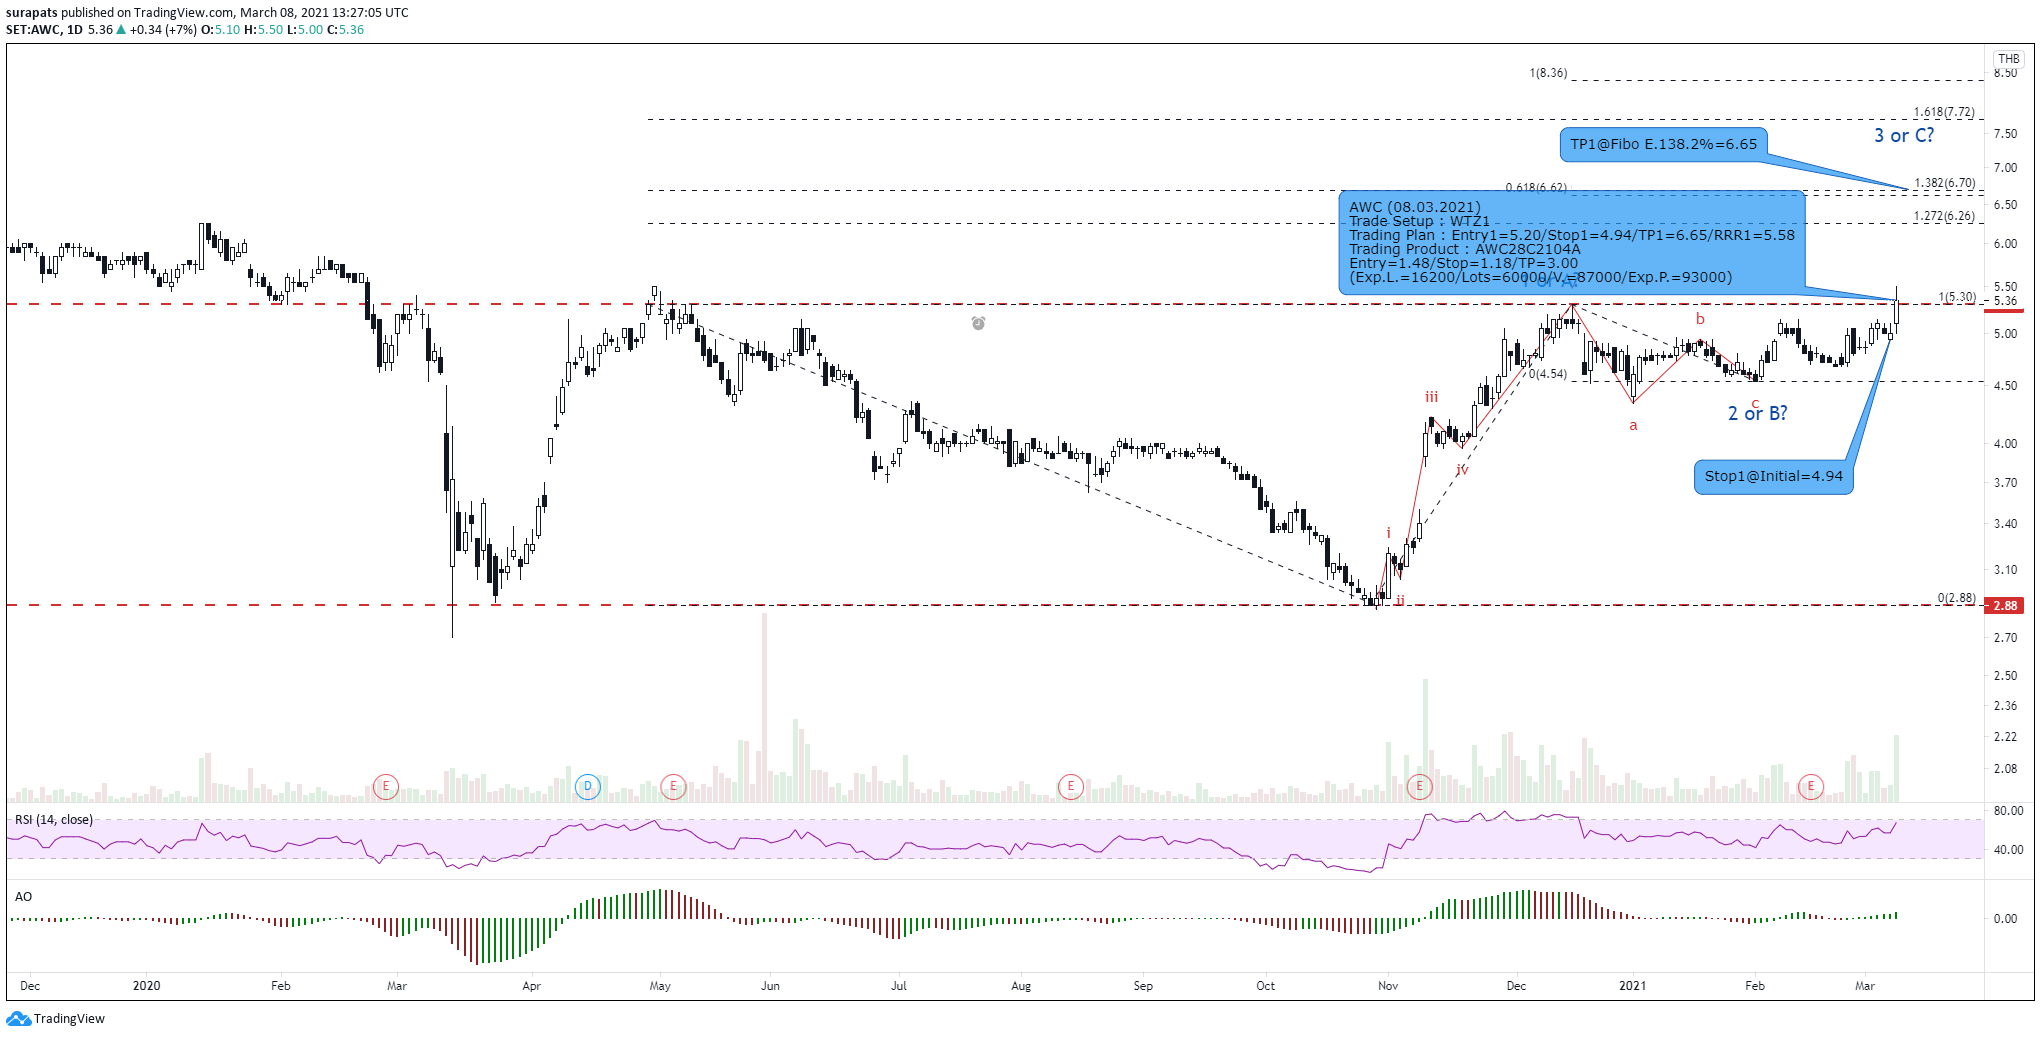Select the red wave label 'a'
Screen dimensions: 2041x1037
tap(1633, 425)
